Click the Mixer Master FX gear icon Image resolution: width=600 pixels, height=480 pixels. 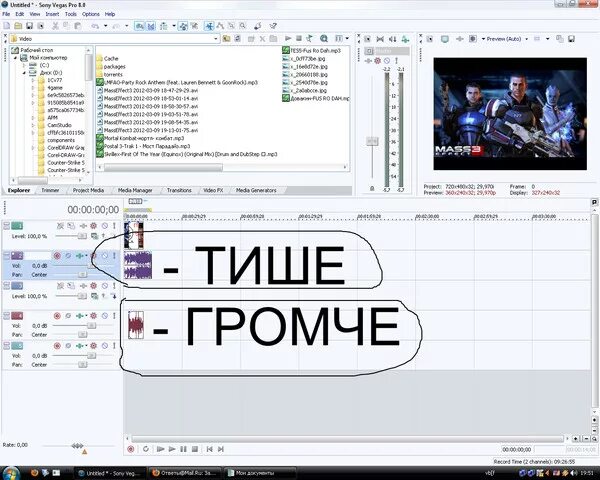coord(378,61)
